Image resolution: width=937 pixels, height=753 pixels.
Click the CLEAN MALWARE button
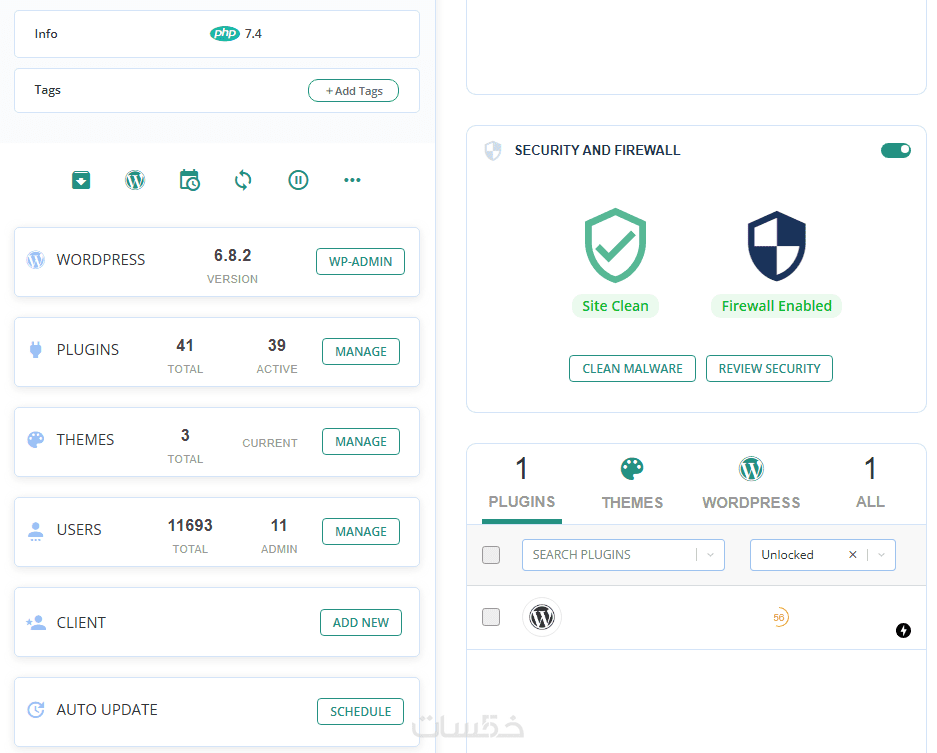click(632, 369)
